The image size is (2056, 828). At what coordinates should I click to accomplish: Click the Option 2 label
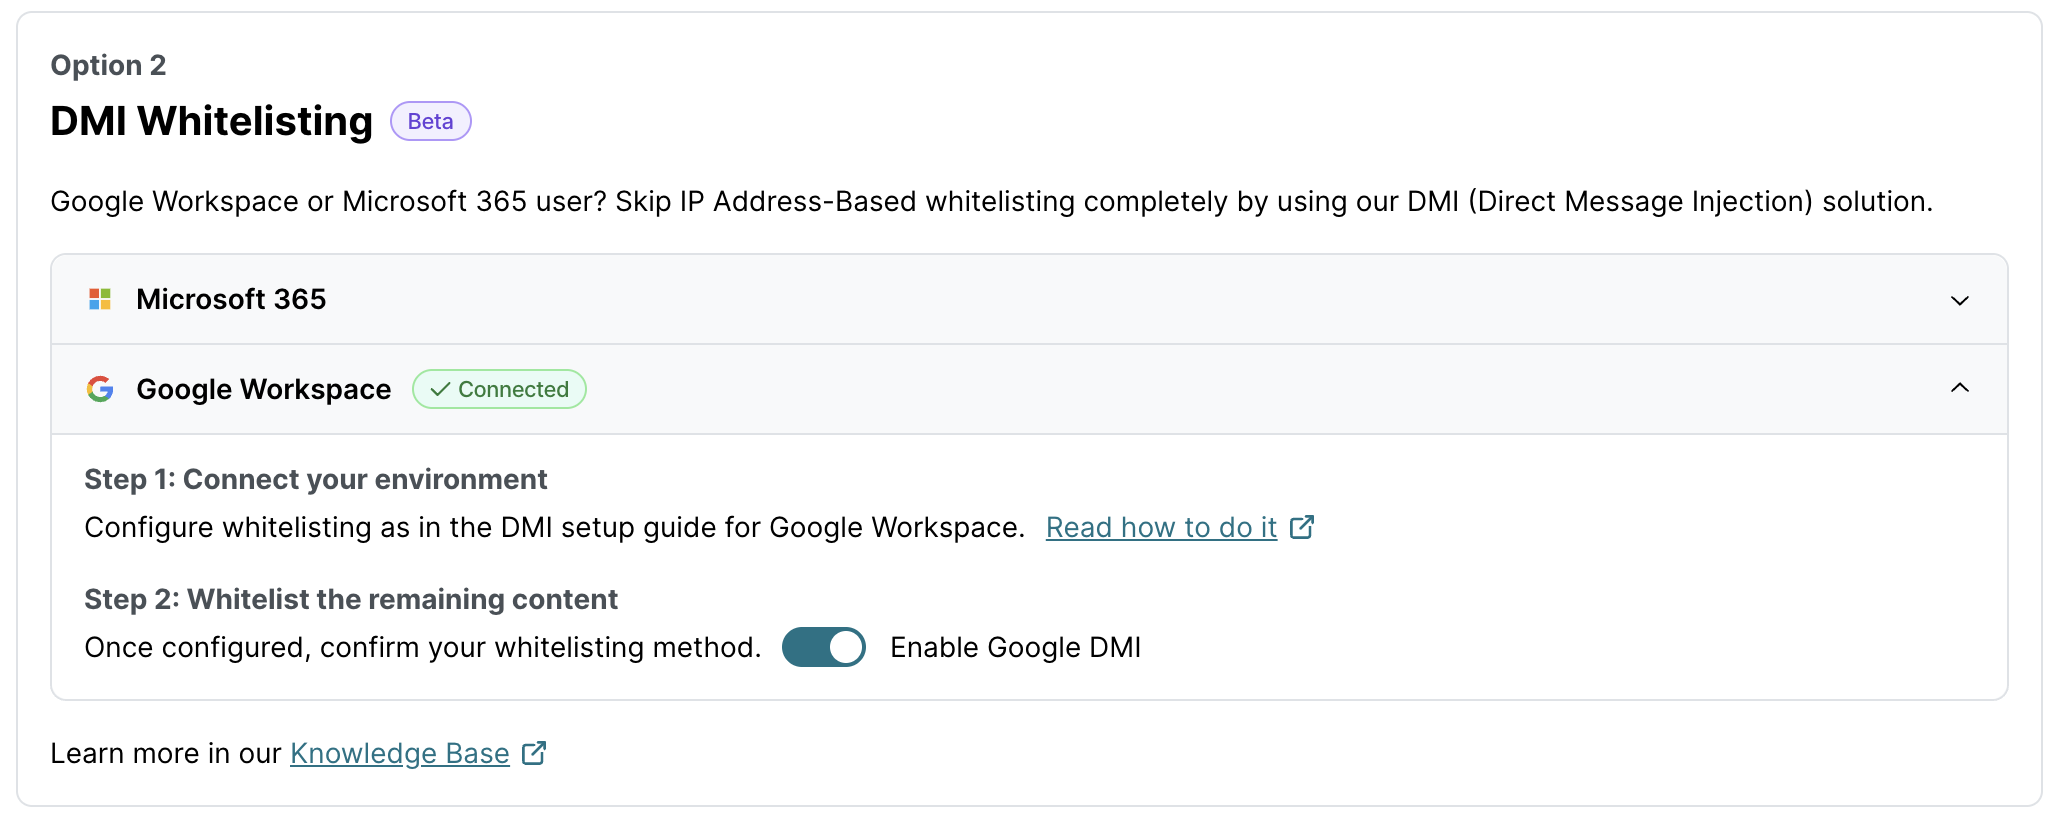[108, 65]
